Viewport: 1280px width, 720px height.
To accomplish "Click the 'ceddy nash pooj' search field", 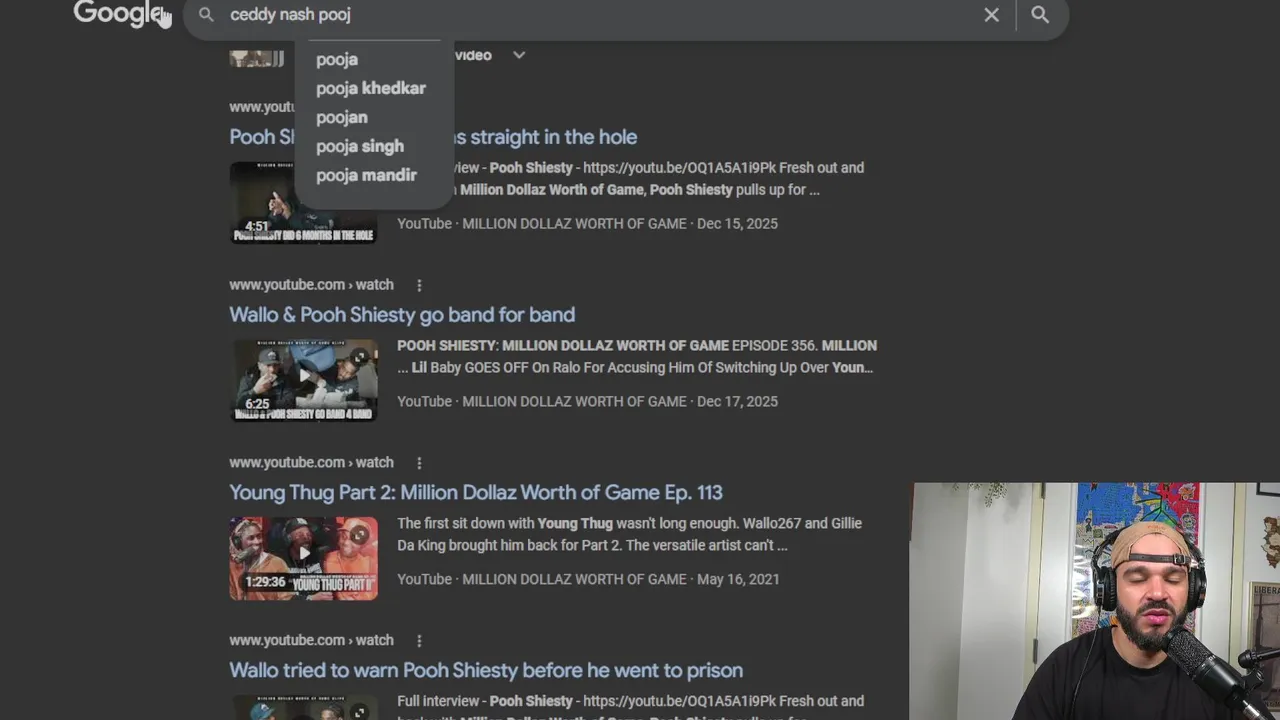I will 600,15.
